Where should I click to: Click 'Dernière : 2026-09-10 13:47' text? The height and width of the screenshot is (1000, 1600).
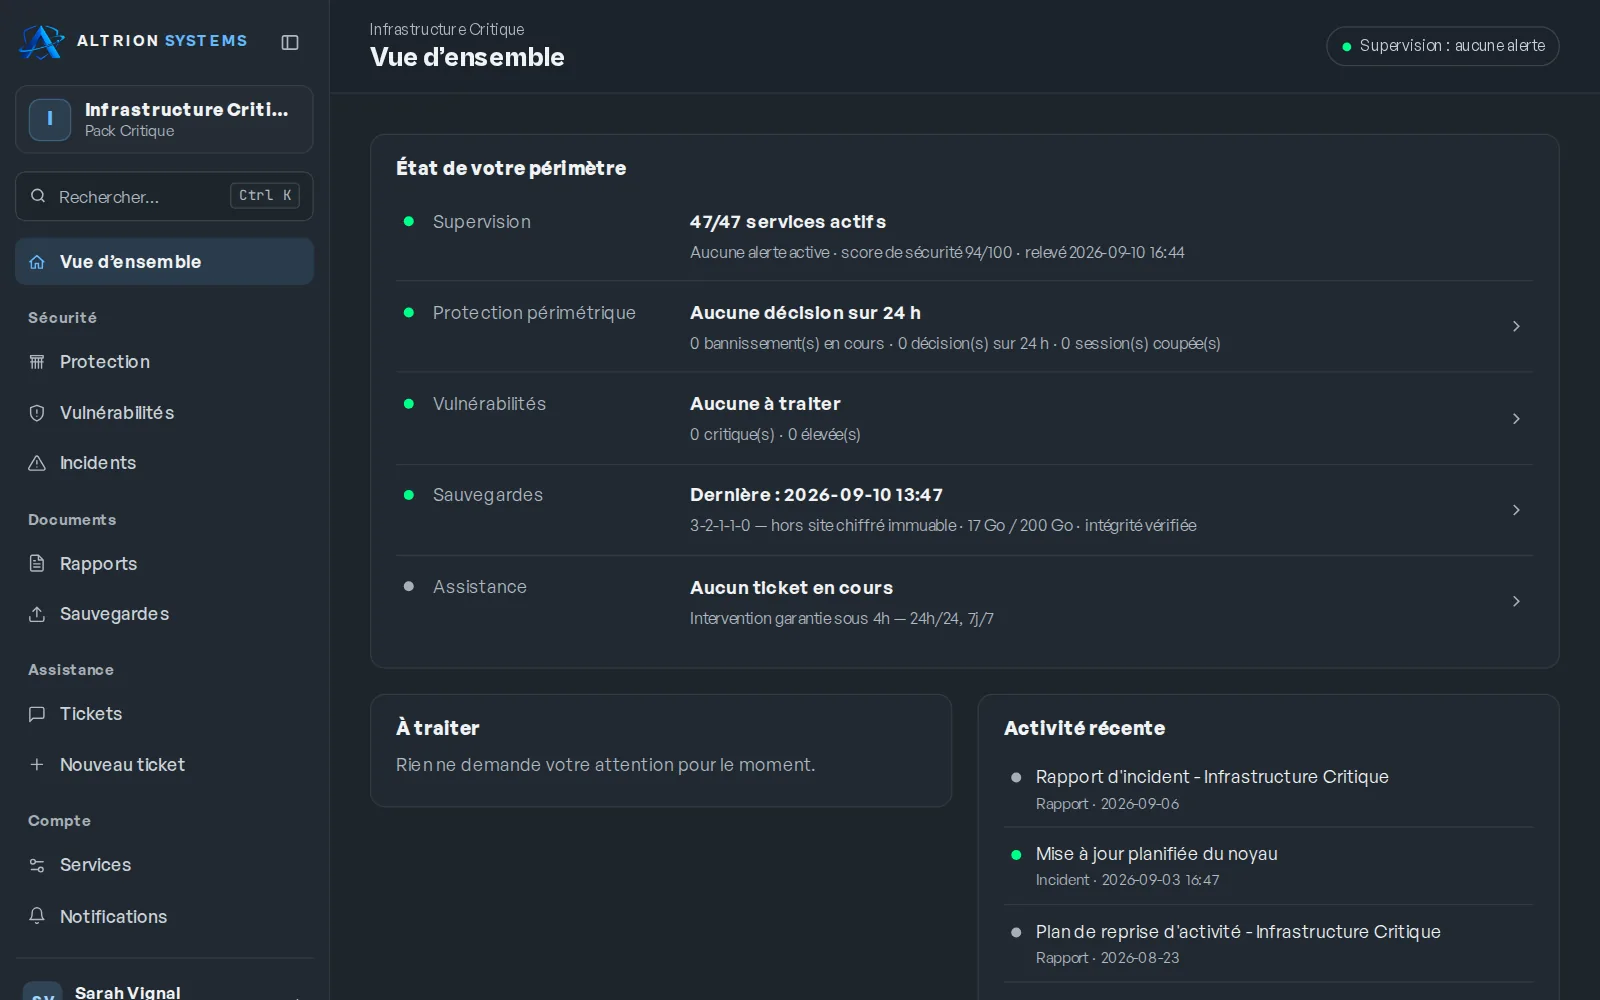click(x=816, y=495)
